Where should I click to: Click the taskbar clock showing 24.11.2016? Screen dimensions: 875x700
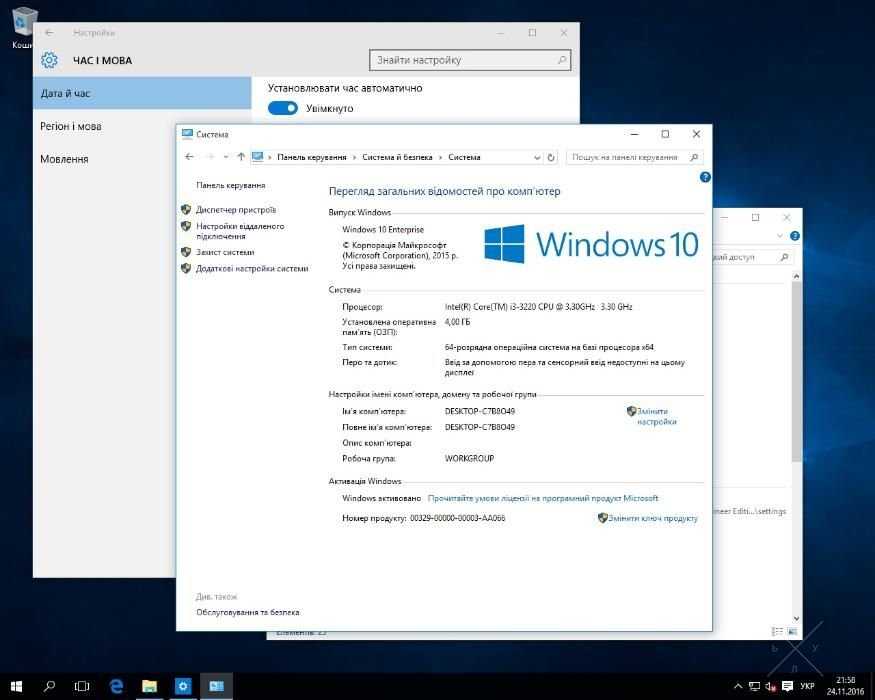point(845,686)
